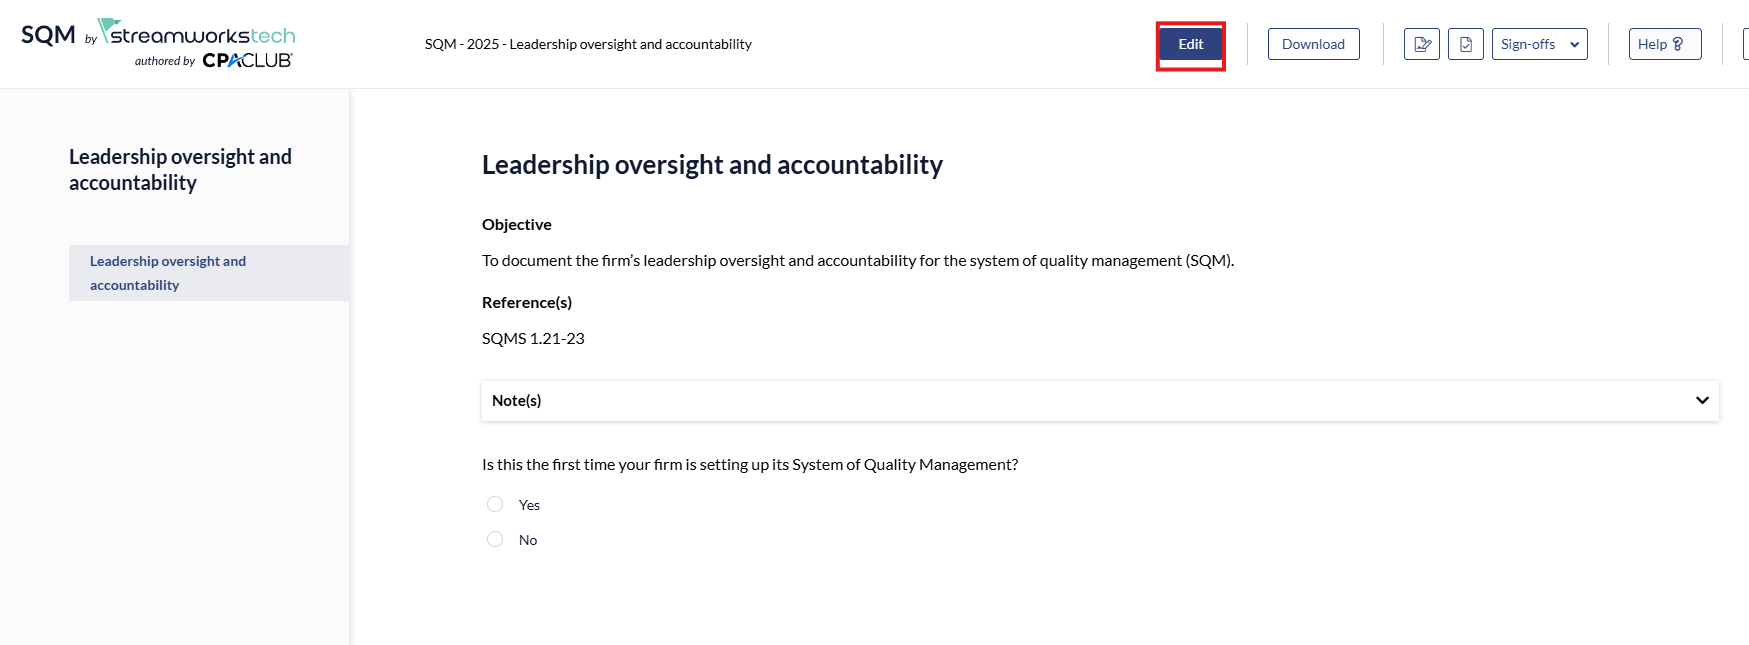The width and height of the screenshot is (1749, 645).
Task: Click the SQM logo in header
Action: click(x=48, y=35)
